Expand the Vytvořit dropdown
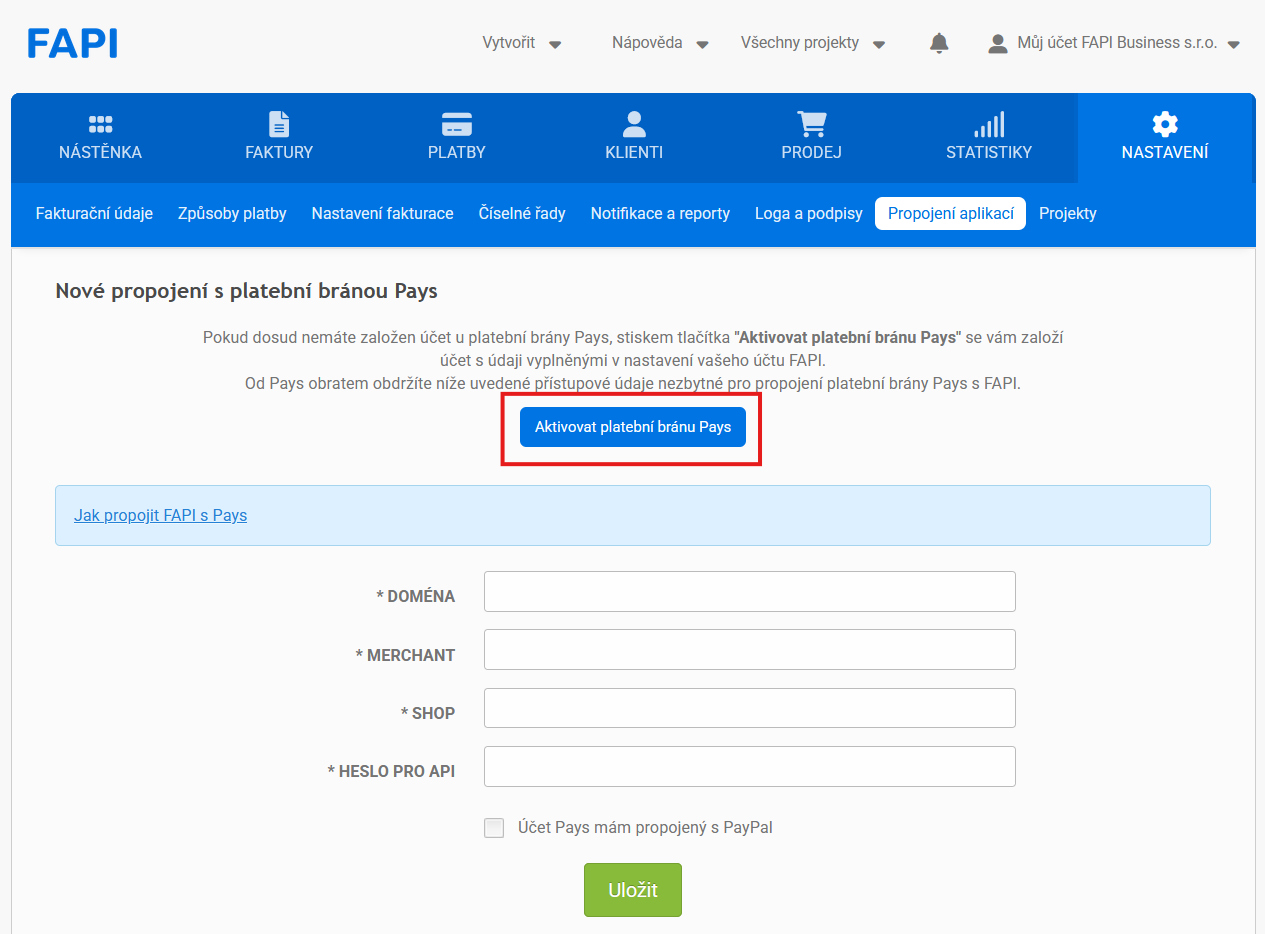This screenshot has height=934, width=1265. point(522,43)
